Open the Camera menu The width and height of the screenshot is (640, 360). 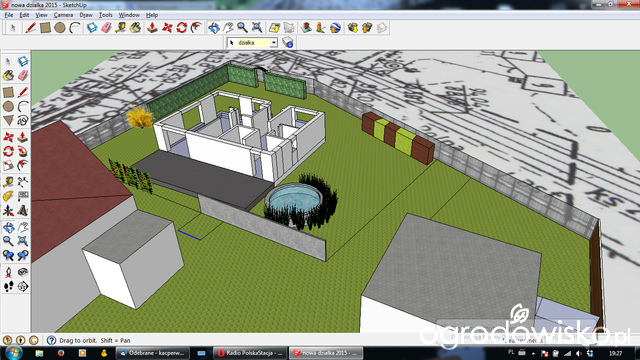[x=63, y=15]
